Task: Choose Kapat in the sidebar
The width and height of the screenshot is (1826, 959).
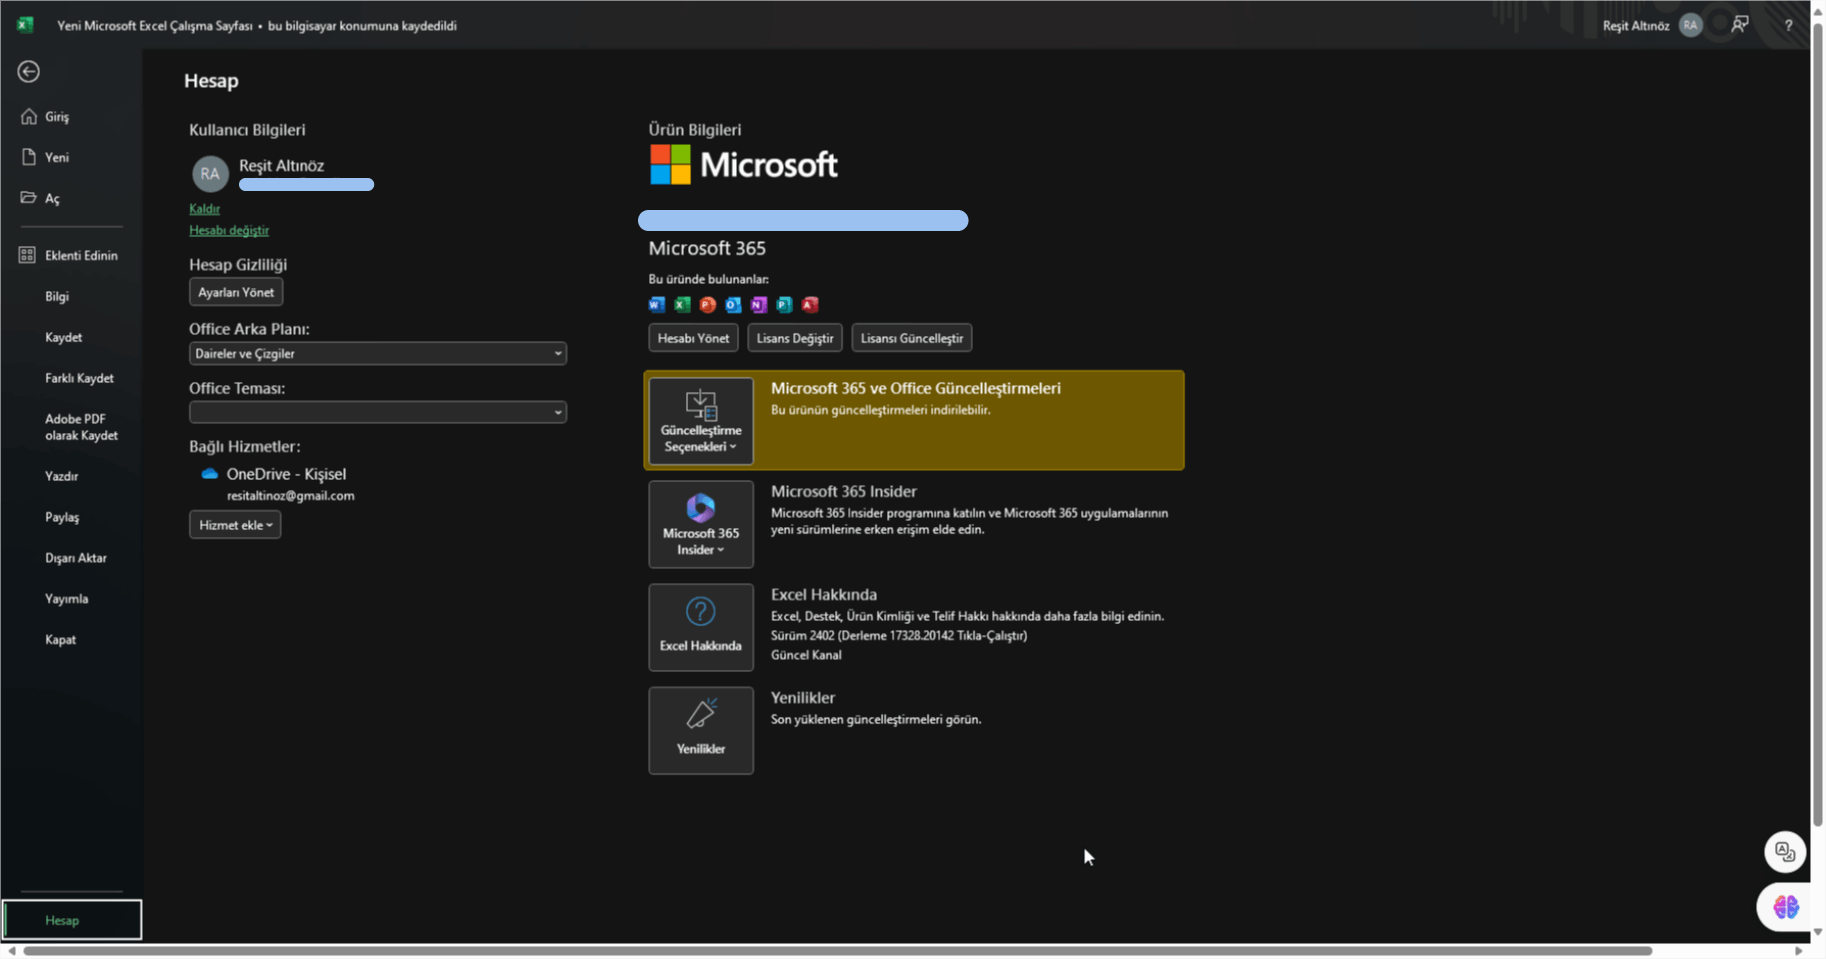Action: click(60, 640)
